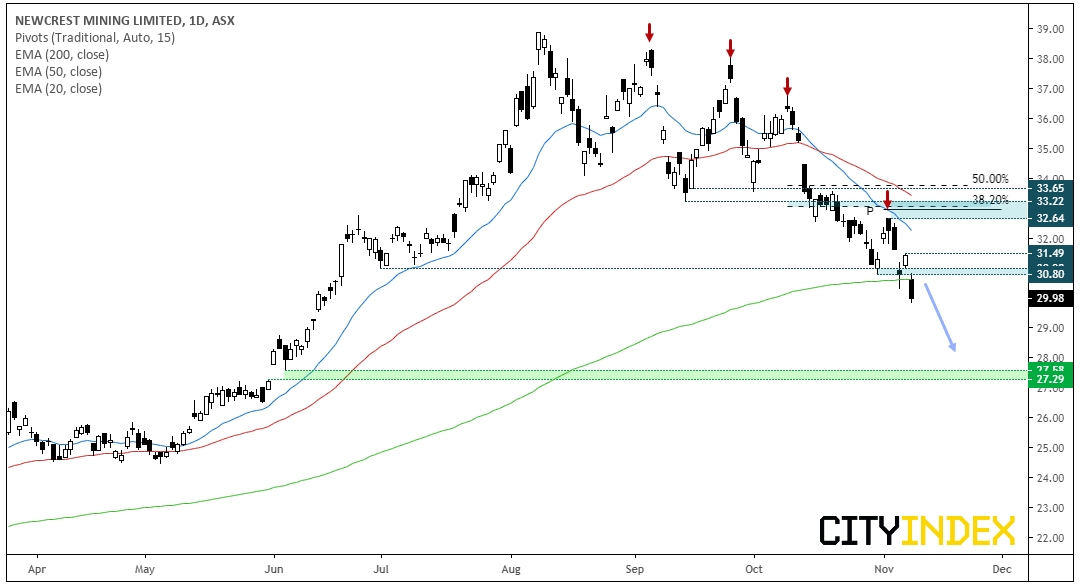Click the 32.00 price axis tick
Image resolution: width=1080 pixels, height=586 pixels.
coord(1050,239)
